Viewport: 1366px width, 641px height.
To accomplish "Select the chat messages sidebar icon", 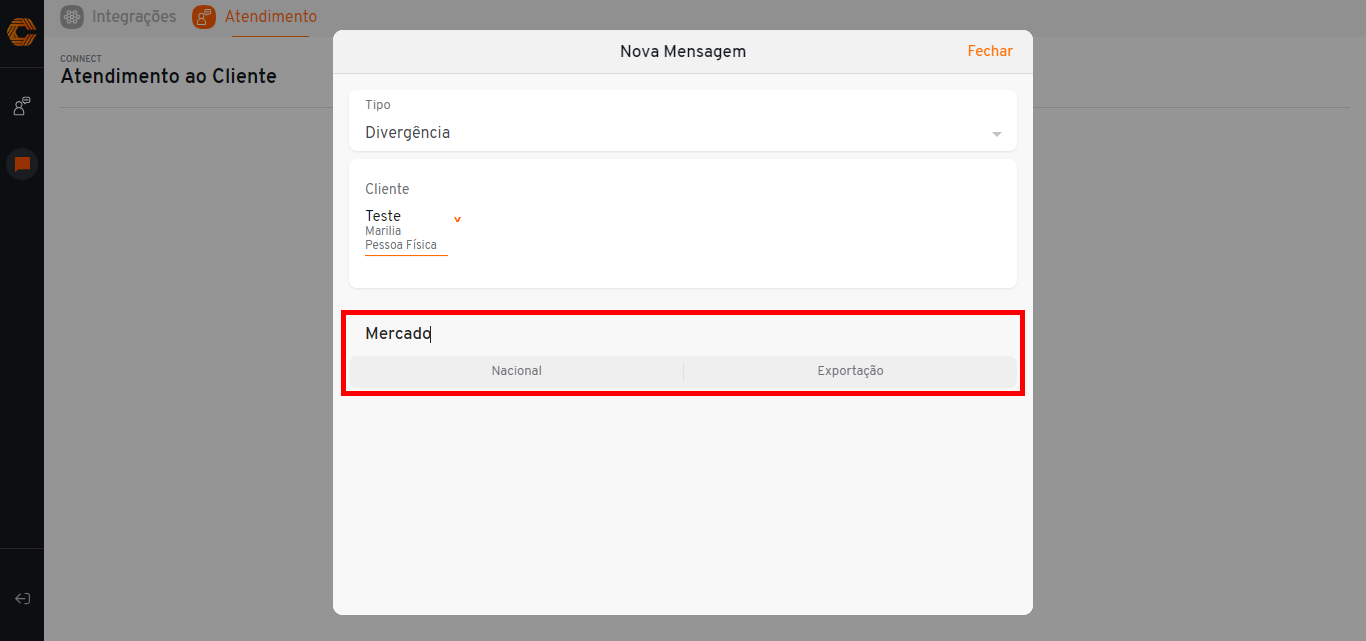I will [22, 164].
